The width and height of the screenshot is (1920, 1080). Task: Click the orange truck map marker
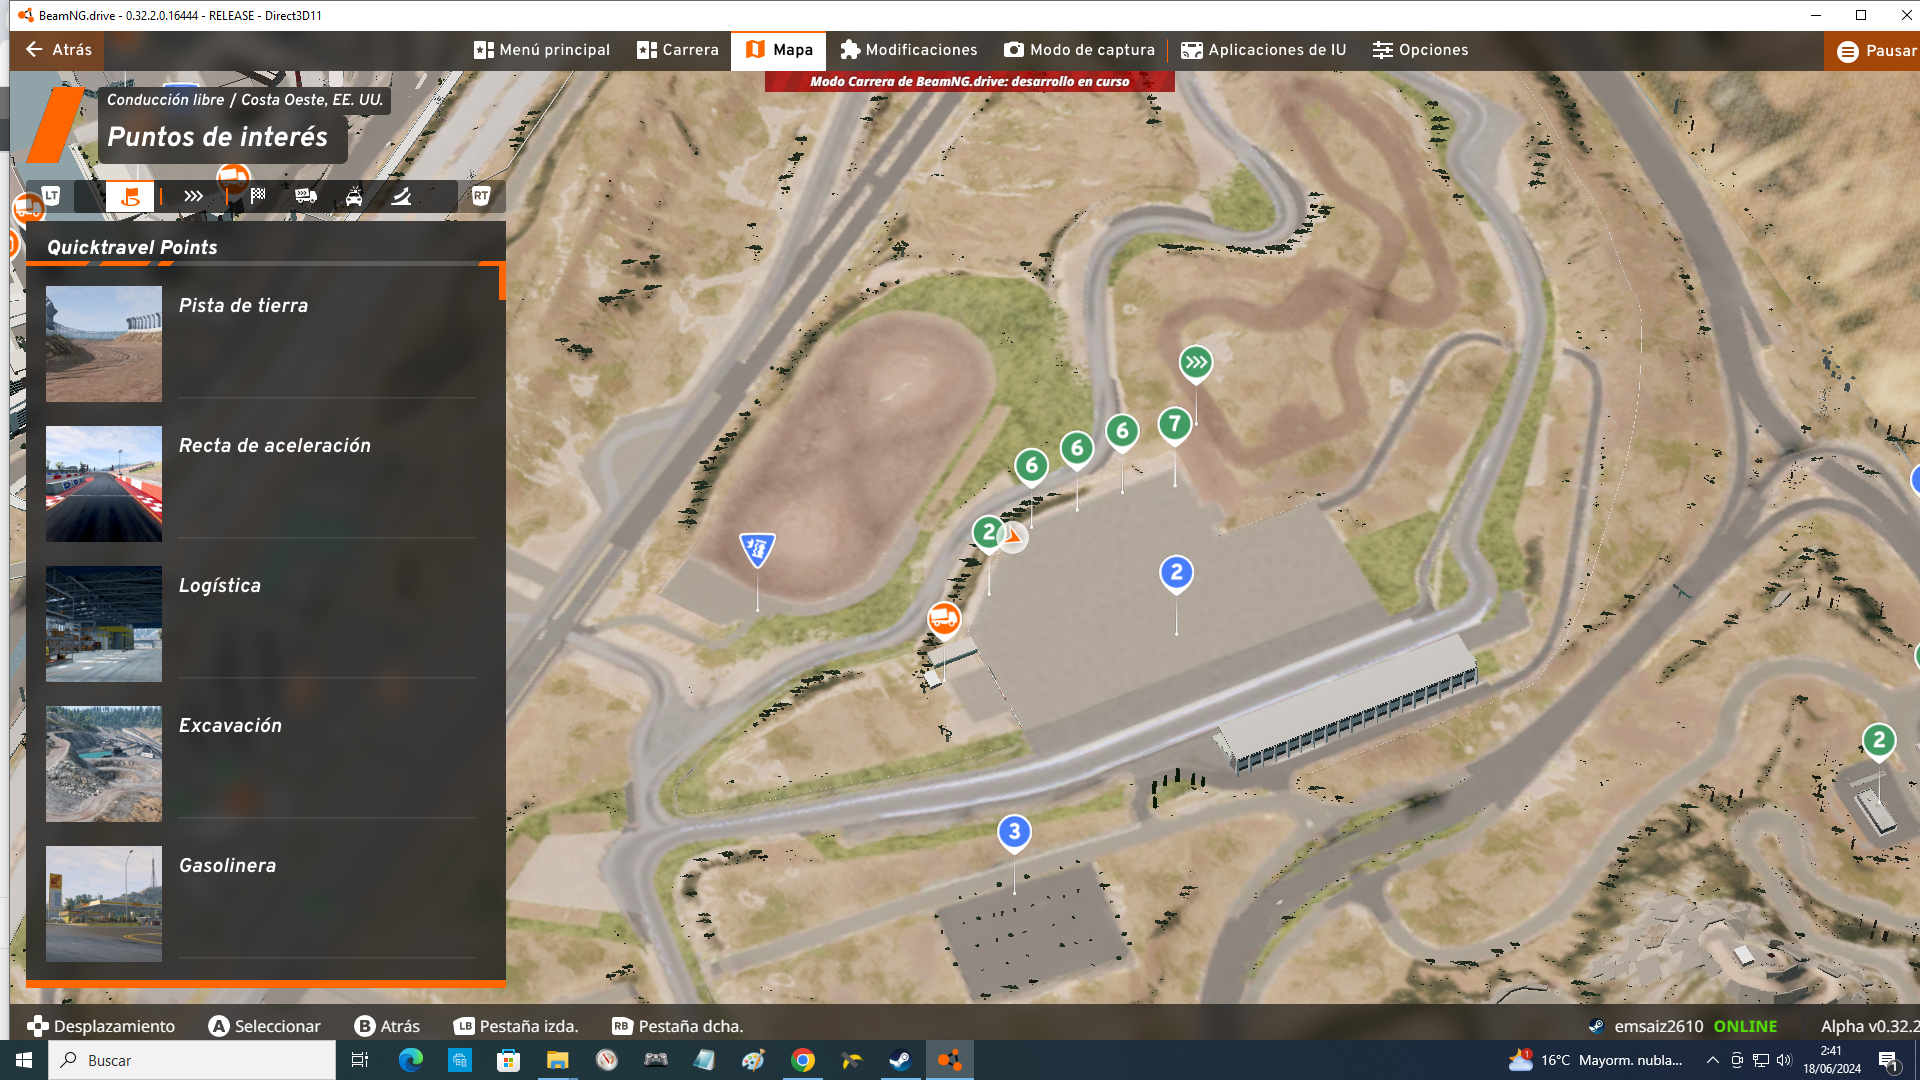(943, 618)
